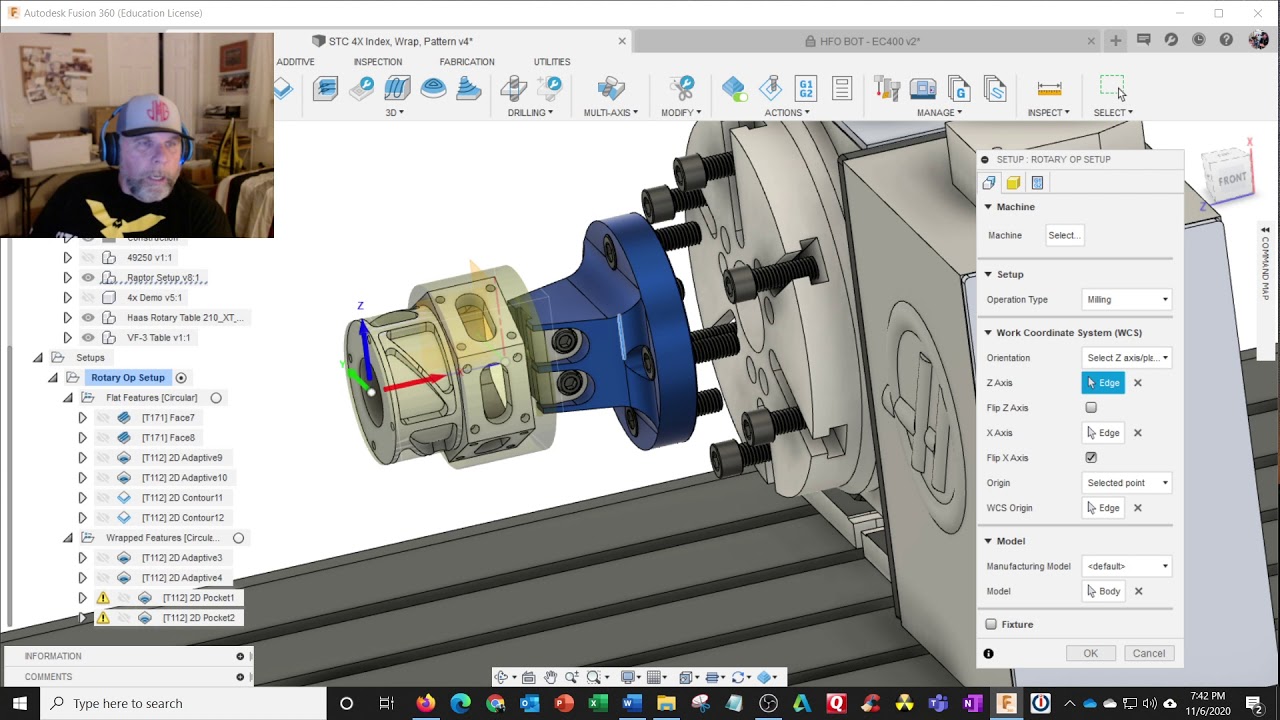The height and width of the screenshot is (720, 1280).
Task: Choose the 3D Adaptive Clearing icon
Action: 326,88
